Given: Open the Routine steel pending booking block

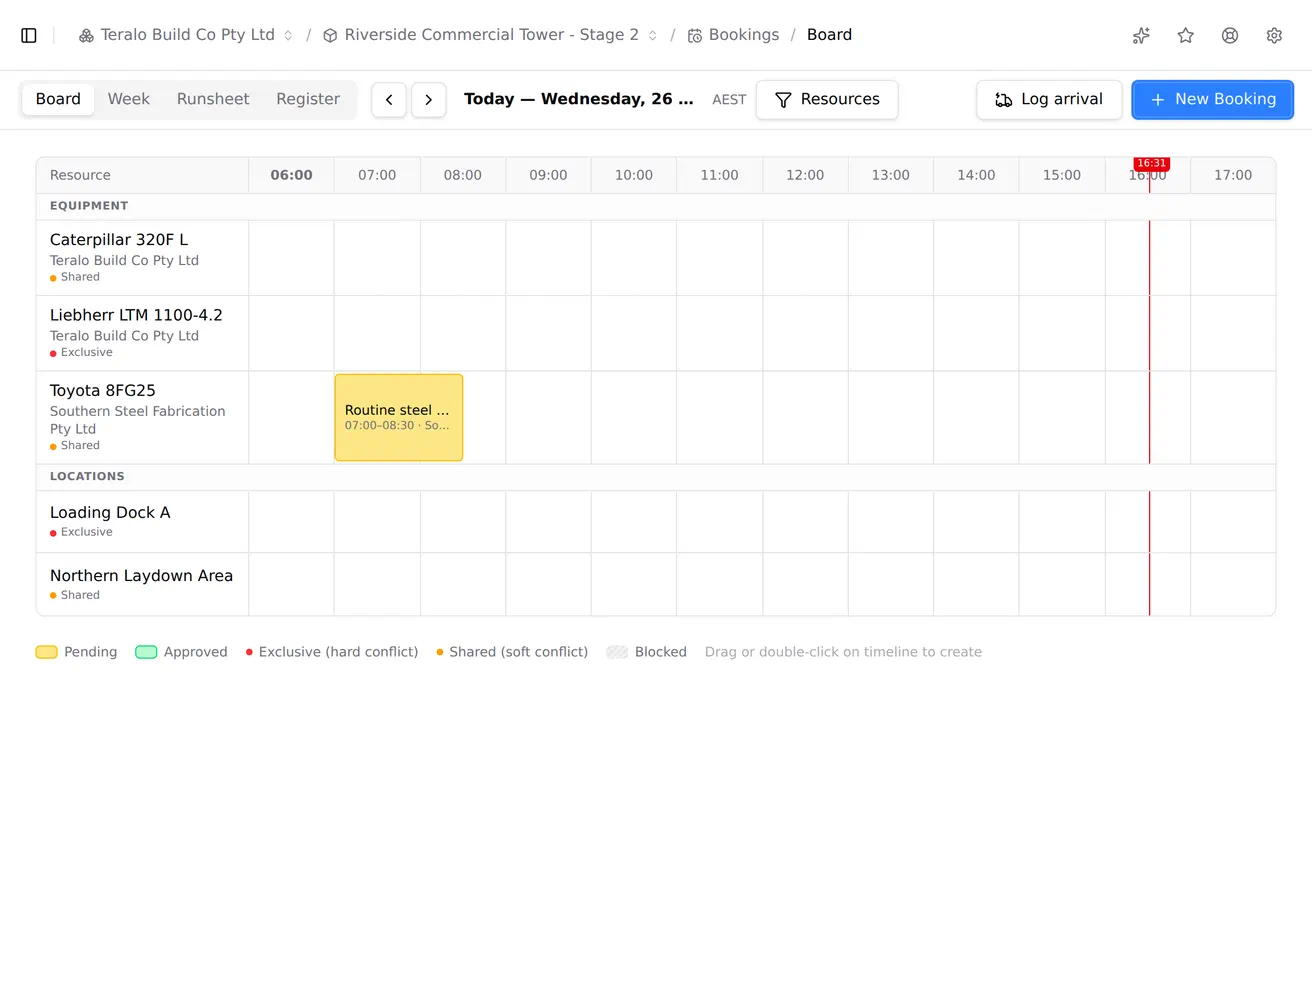Looking at the screenshot, I should pos(399,418).
